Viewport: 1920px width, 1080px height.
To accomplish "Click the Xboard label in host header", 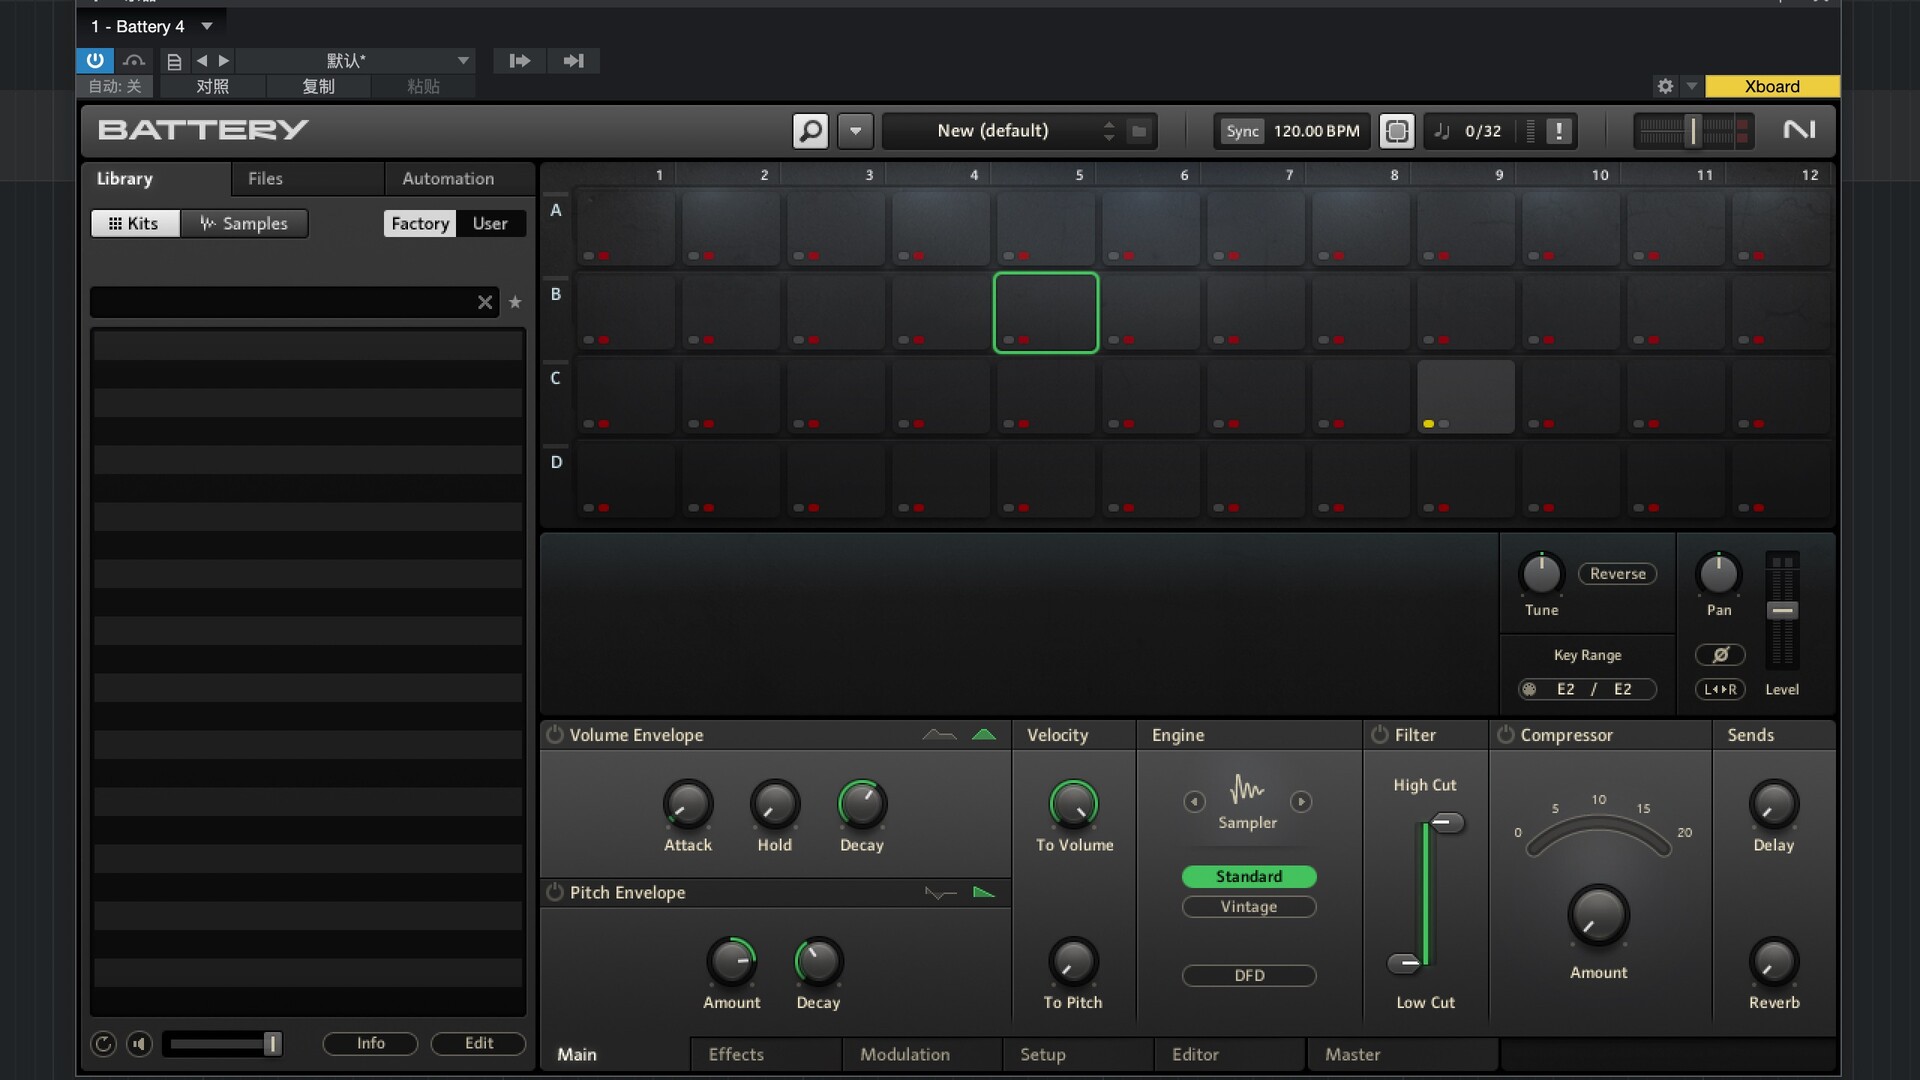I will point(1772,86).
